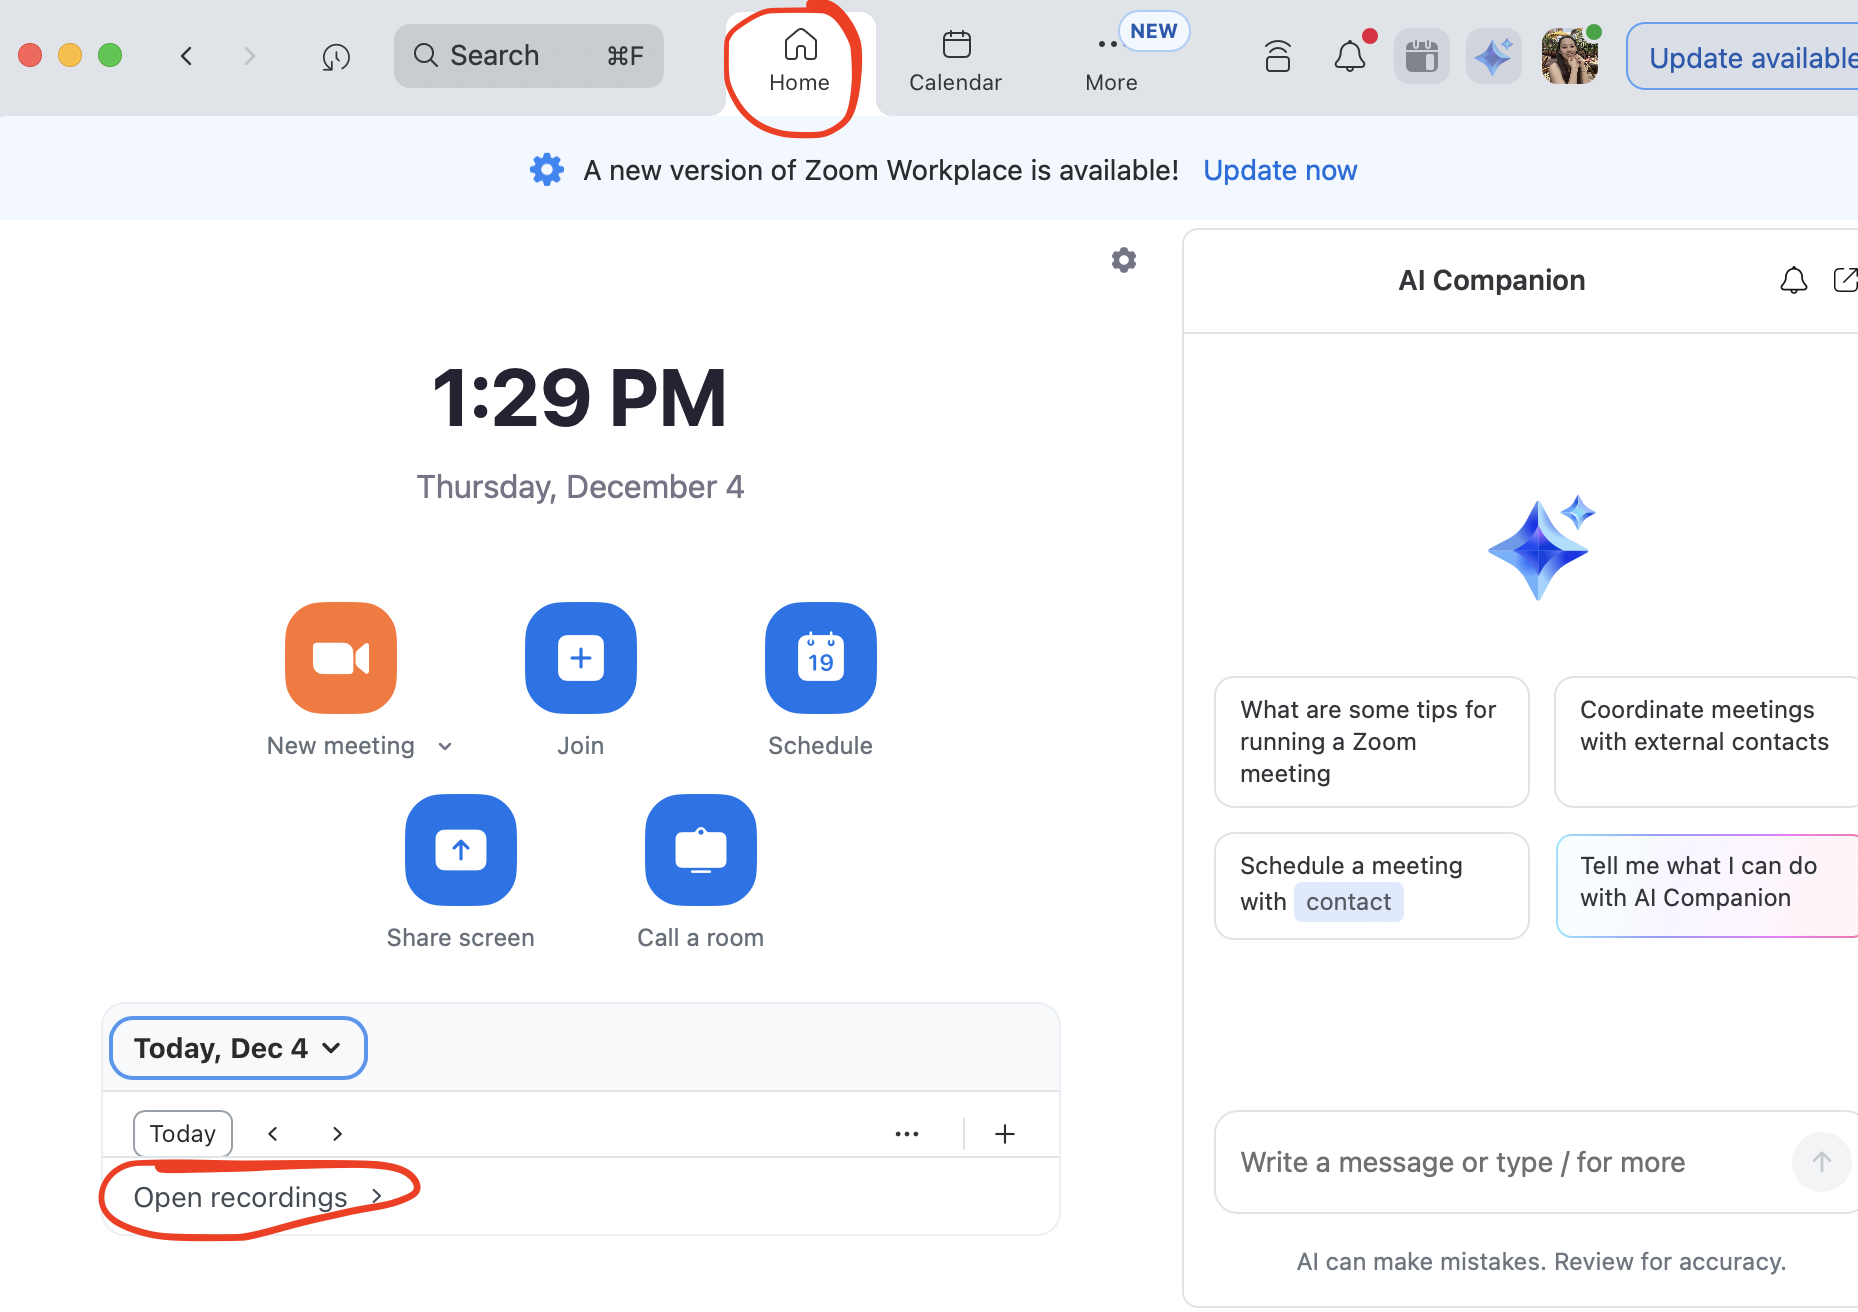Toggle the AI Companion sparkle icon

coord(1493,56)
